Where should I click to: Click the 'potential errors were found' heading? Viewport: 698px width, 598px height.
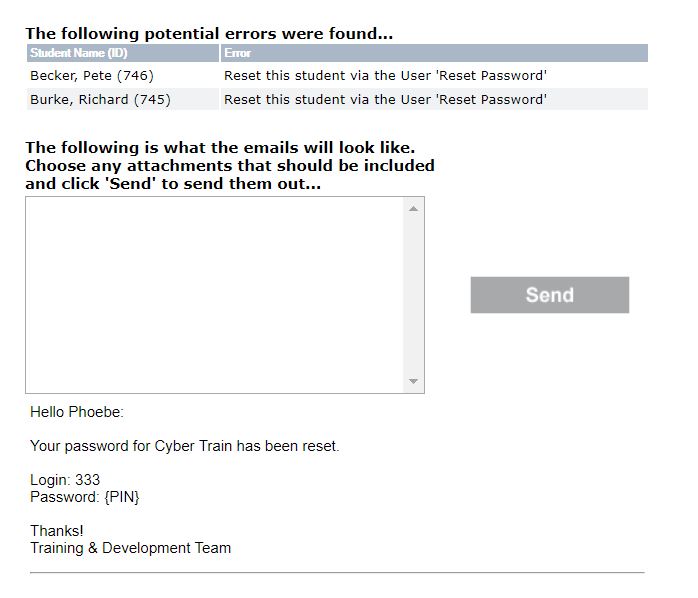209,34
